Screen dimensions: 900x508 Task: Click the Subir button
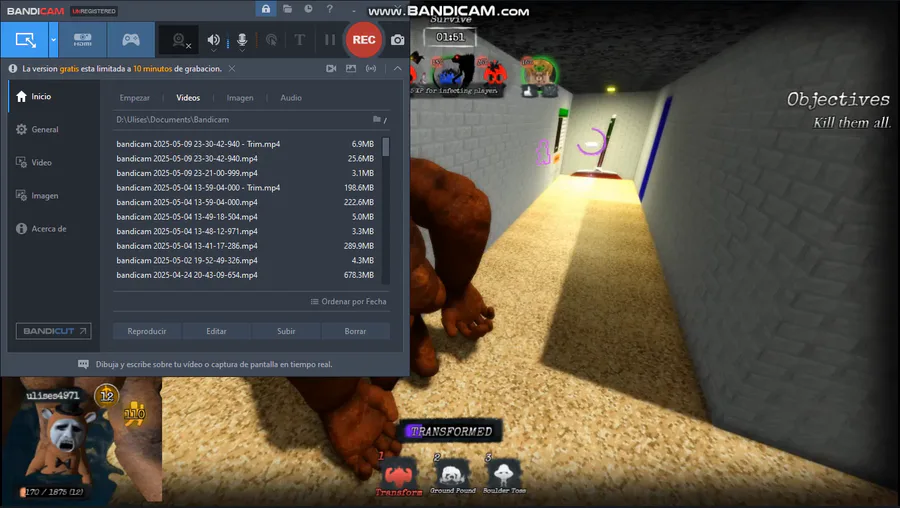(x=286, y=331)
